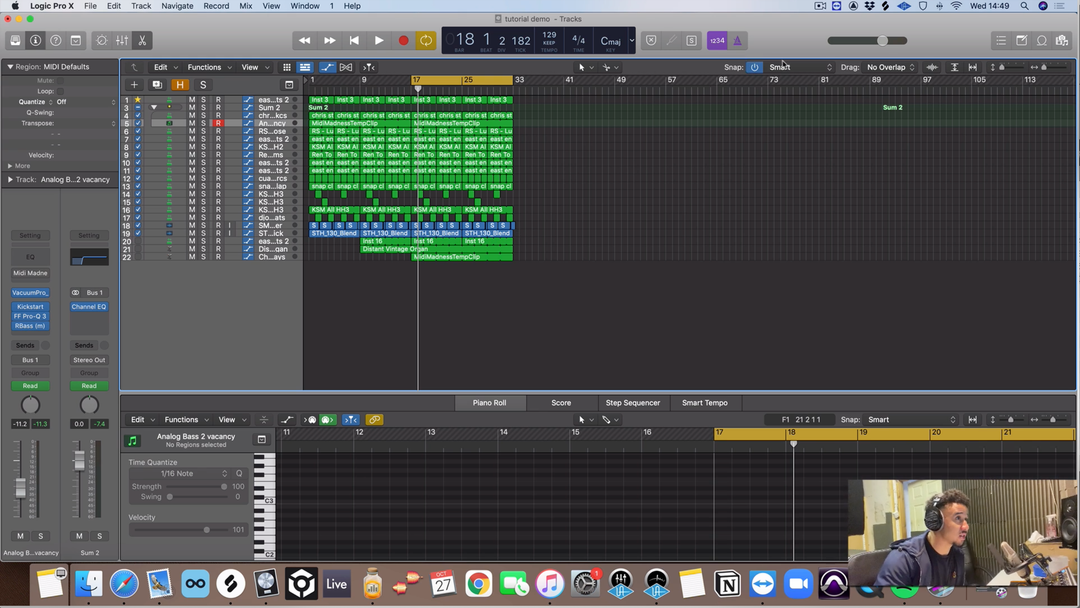Expand the Track Analog Bass inspector section

11,180
